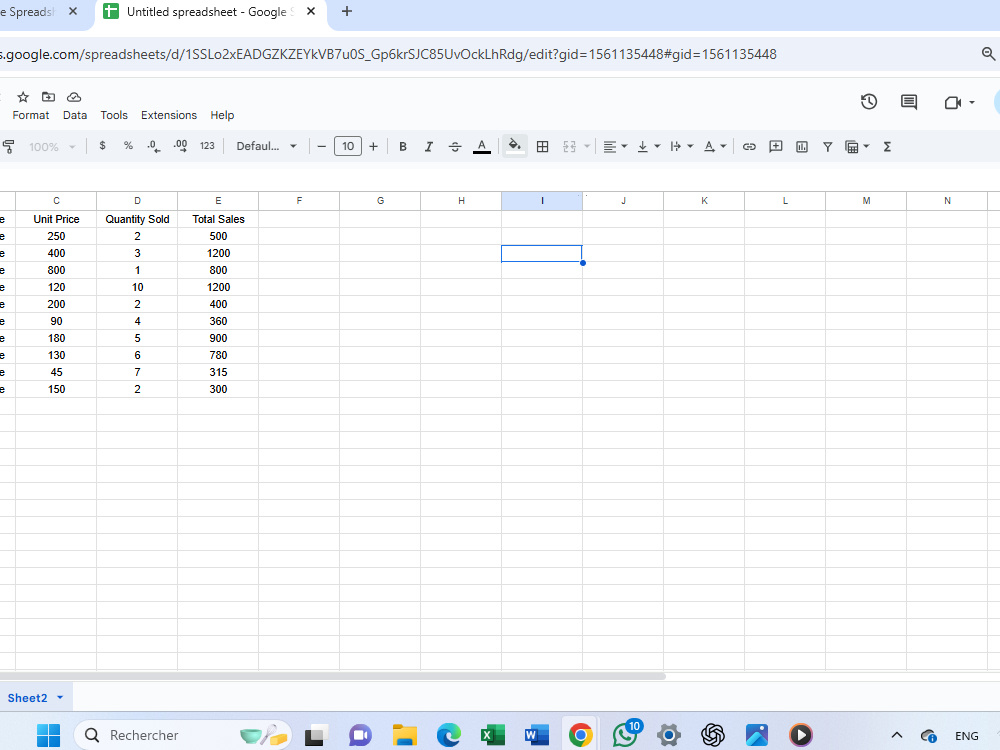
Task: Open the Extensions menu
Action: 168,115
